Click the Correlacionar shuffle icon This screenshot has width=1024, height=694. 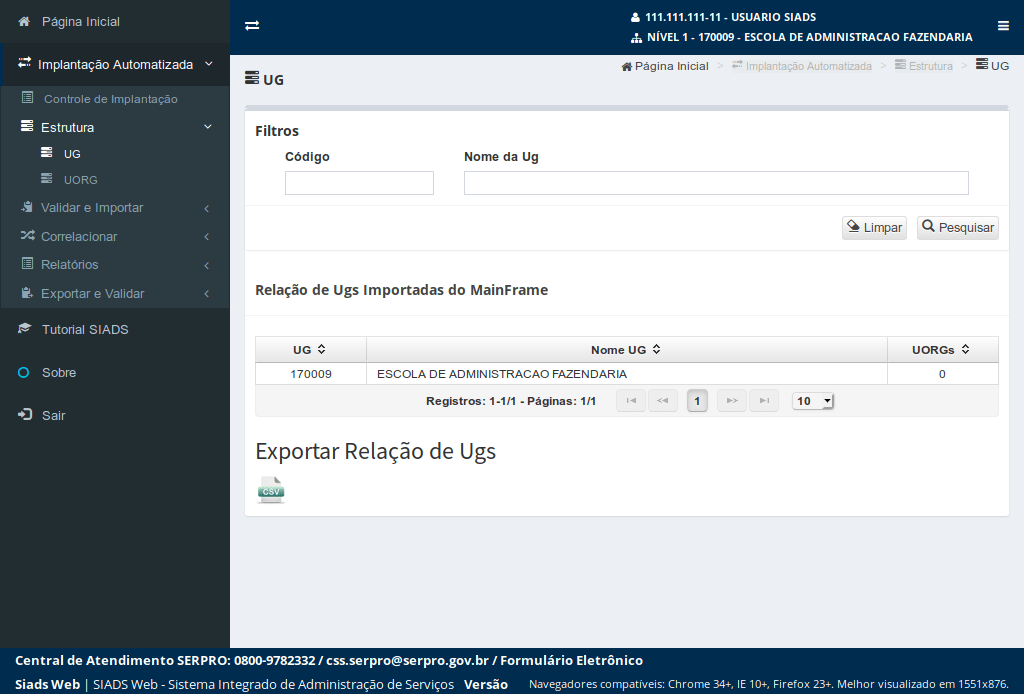tap(27, 235)
